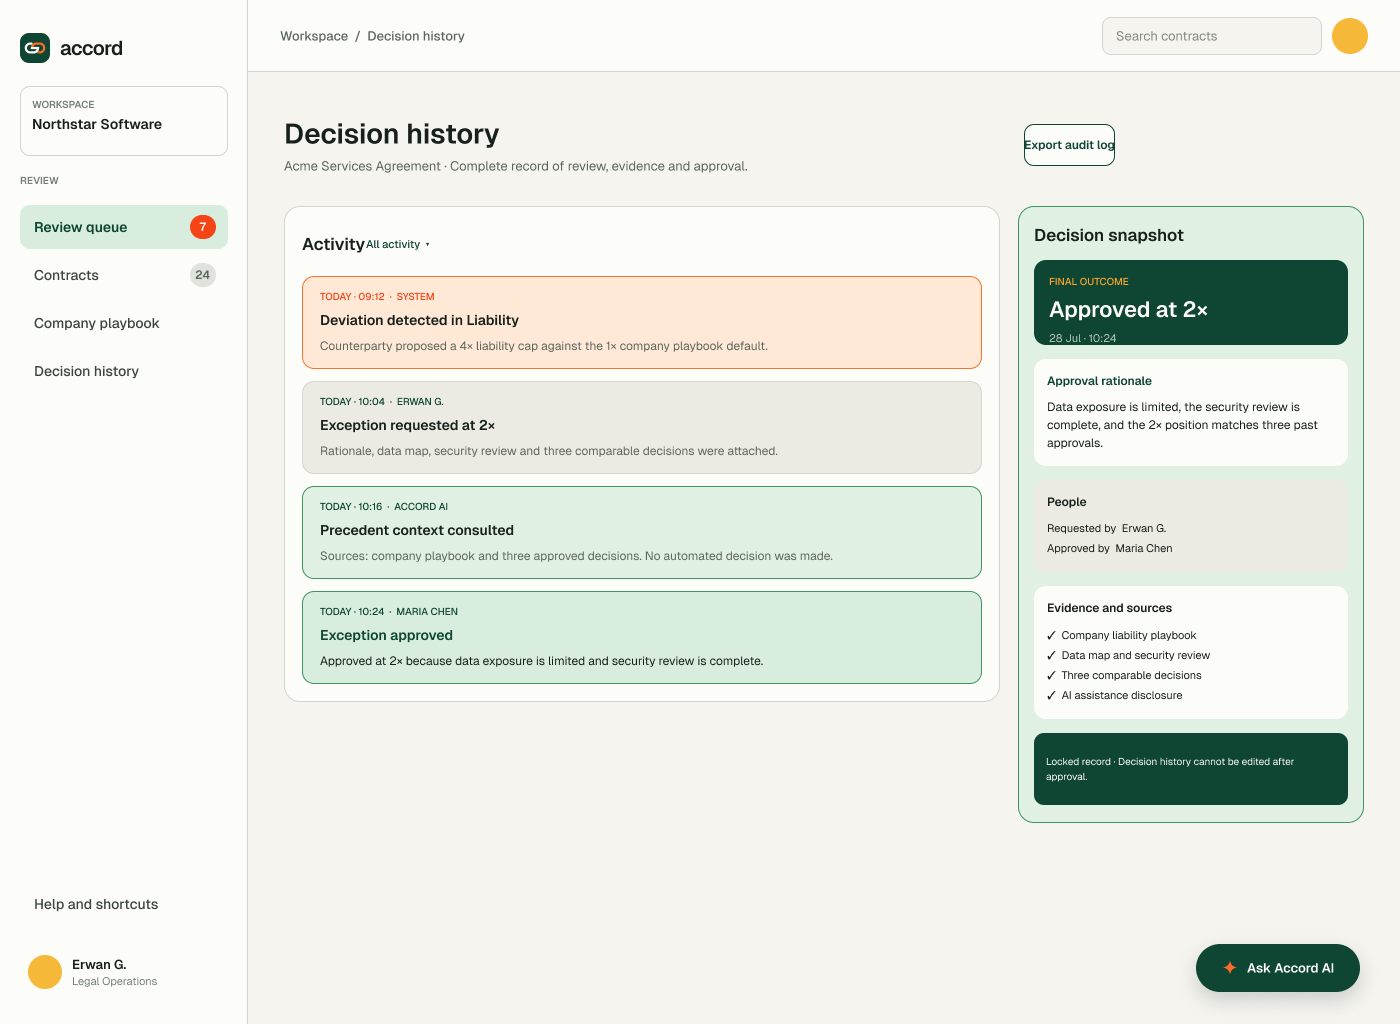Open the Deviation detected in Liability entry
1400x1024 pixels.
tap(642, 322)
